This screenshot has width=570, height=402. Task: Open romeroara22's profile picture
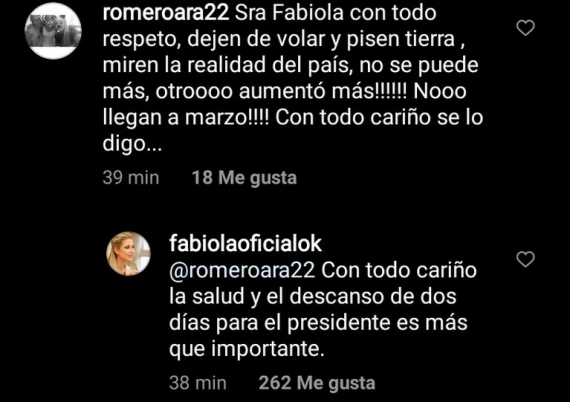click(x=53, y=31)
